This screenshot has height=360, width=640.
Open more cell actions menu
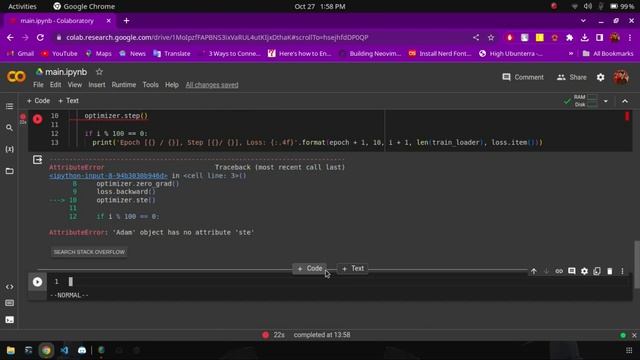(622, 271)
